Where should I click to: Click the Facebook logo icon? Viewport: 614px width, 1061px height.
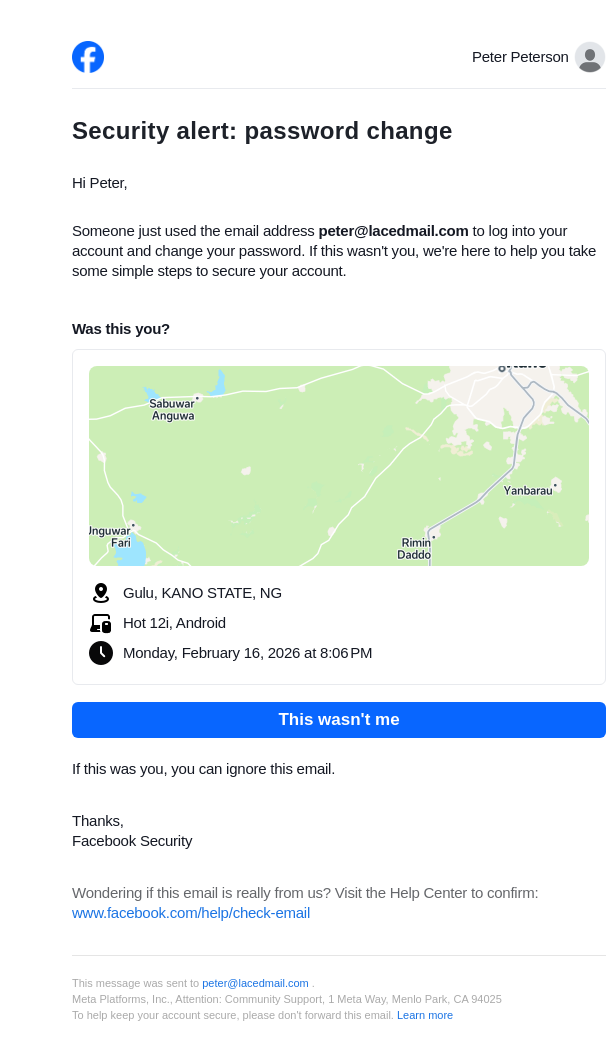pyautogui.click(x=88, y=57)
